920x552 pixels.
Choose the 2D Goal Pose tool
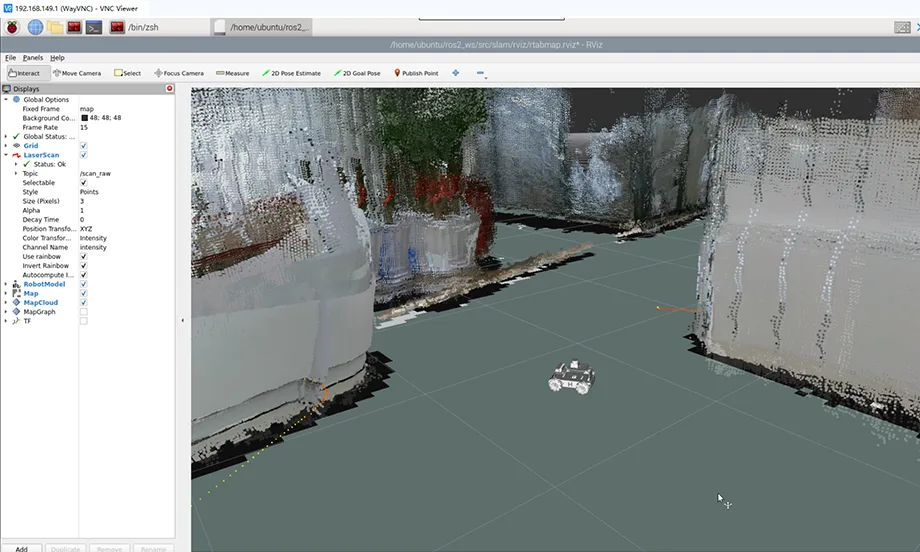[x=357, y=73]
